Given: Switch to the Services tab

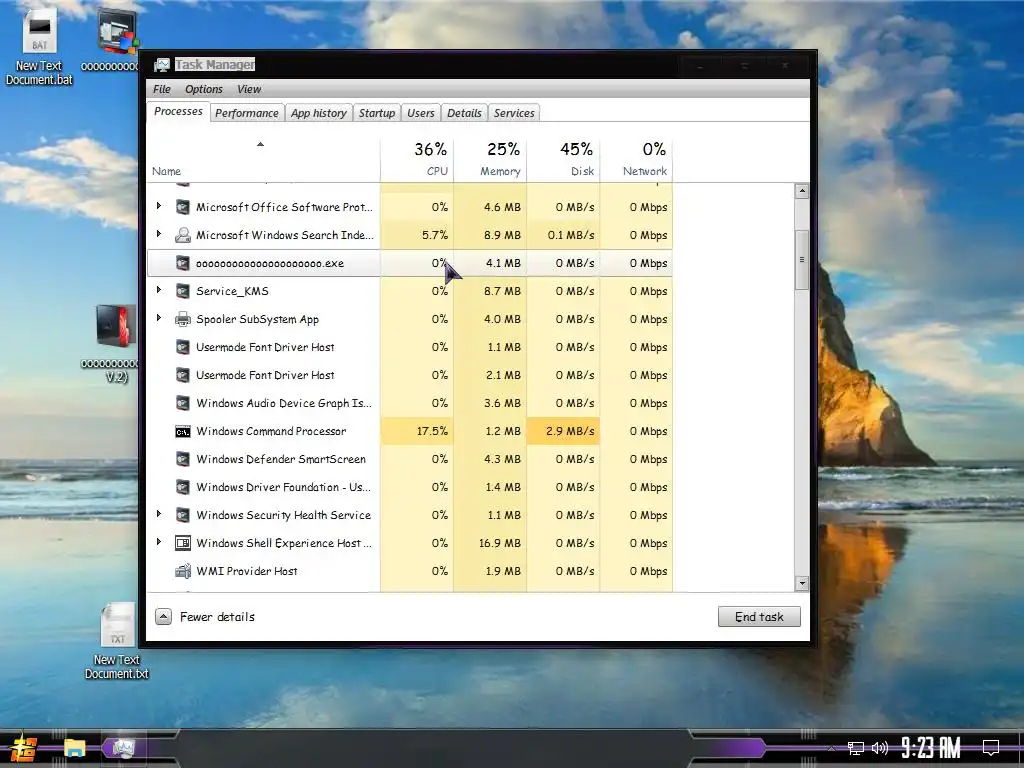Looking at the screenshot, I should pos(514,113).
